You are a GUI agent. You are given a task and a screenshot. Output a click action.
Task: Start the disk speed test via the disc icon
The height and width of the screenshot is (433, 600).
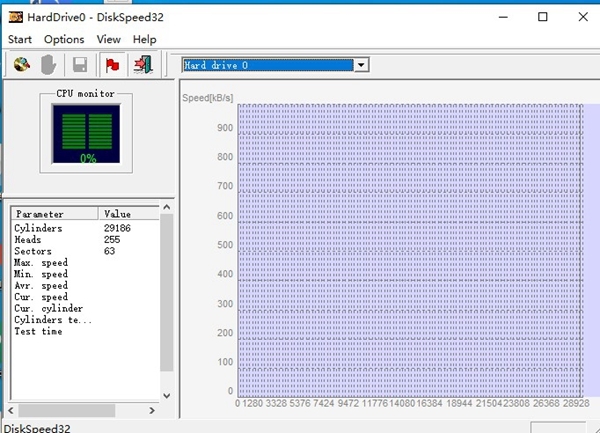(22, 65)
